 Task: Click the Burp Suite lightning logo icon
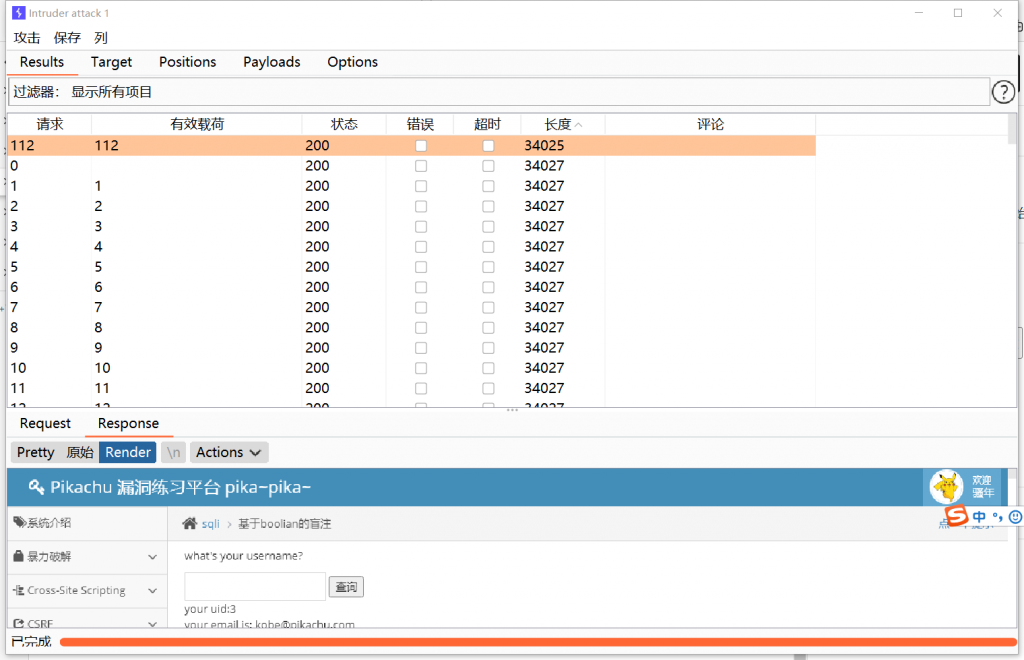18,13
